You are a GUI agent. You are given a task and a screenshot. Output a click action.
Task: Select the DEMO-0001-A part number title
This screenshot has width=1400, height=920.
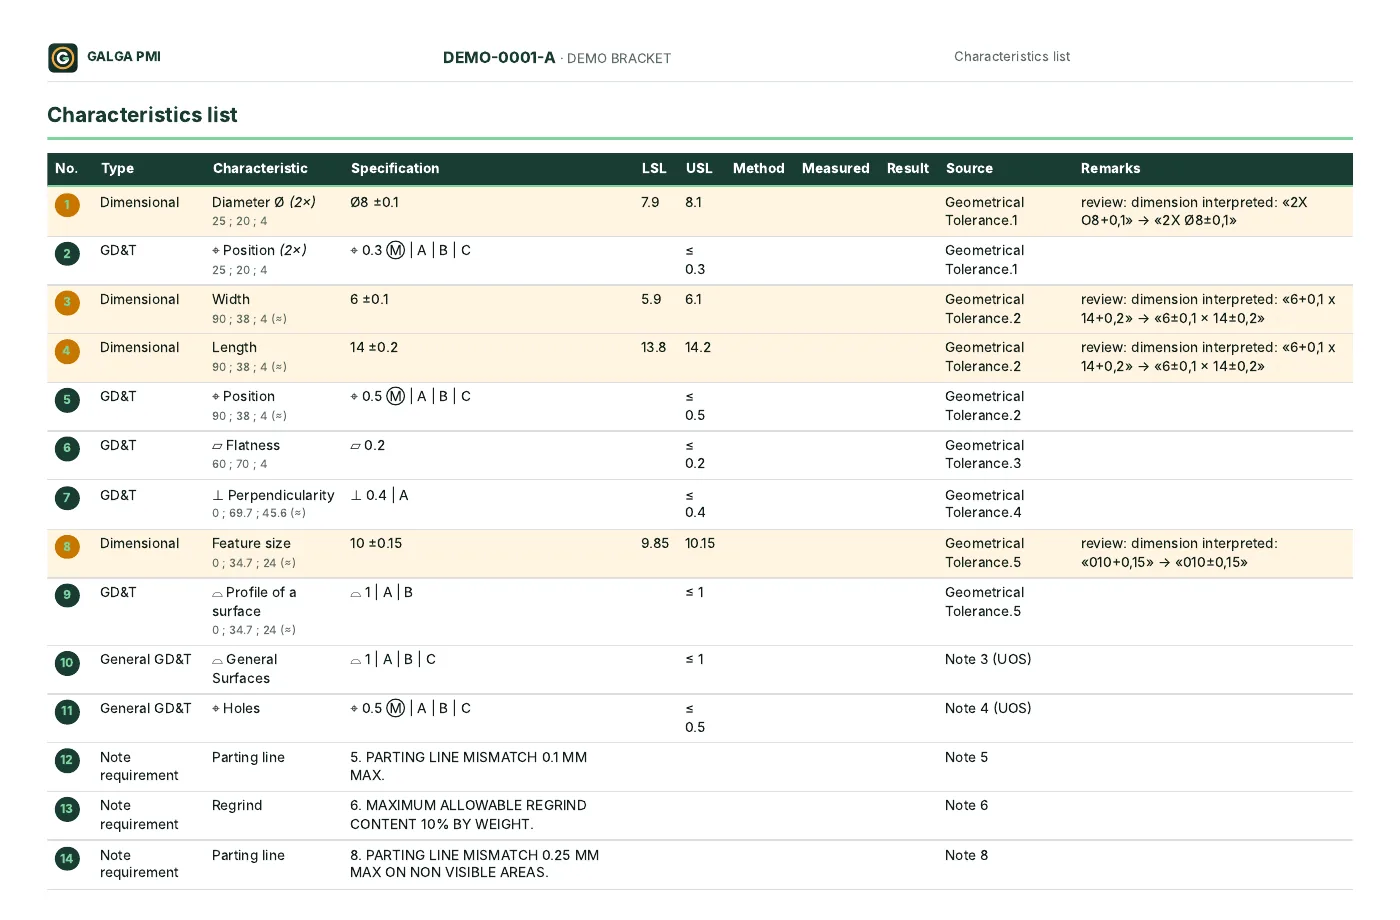[x=499, y=58]
